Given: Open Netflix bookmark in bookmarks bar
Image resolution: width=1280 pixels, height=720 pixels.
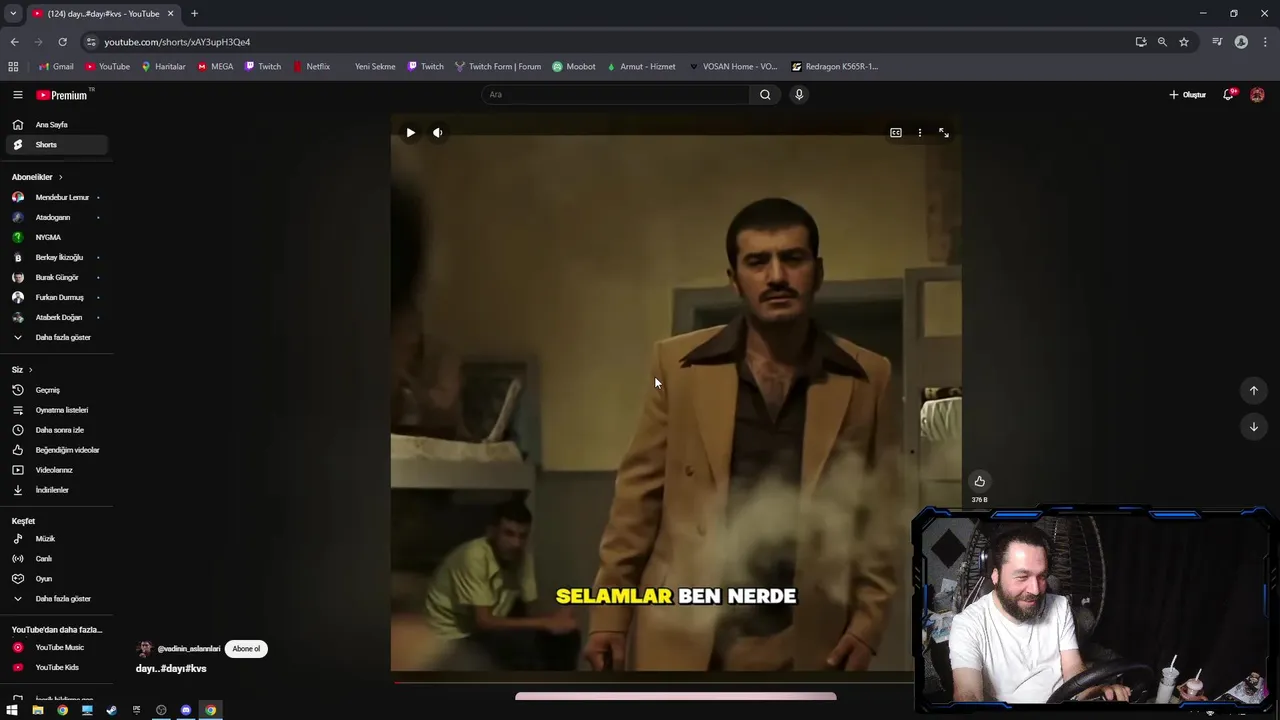Looking at the screenshot, I should click(311, 67).
